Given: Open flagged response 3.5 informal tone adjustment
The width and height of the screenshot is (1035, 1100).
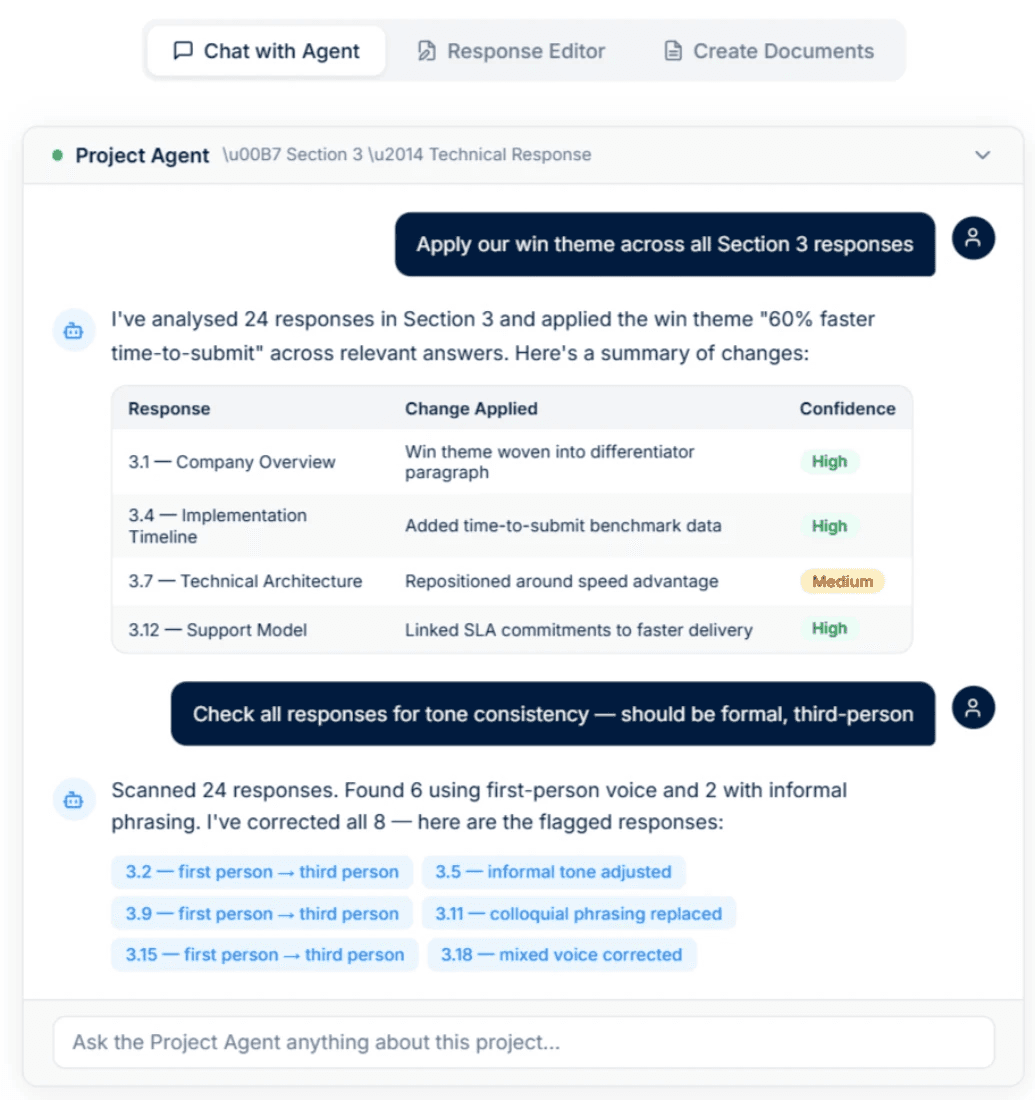Looking at the screenshot, I should [554, 872].
